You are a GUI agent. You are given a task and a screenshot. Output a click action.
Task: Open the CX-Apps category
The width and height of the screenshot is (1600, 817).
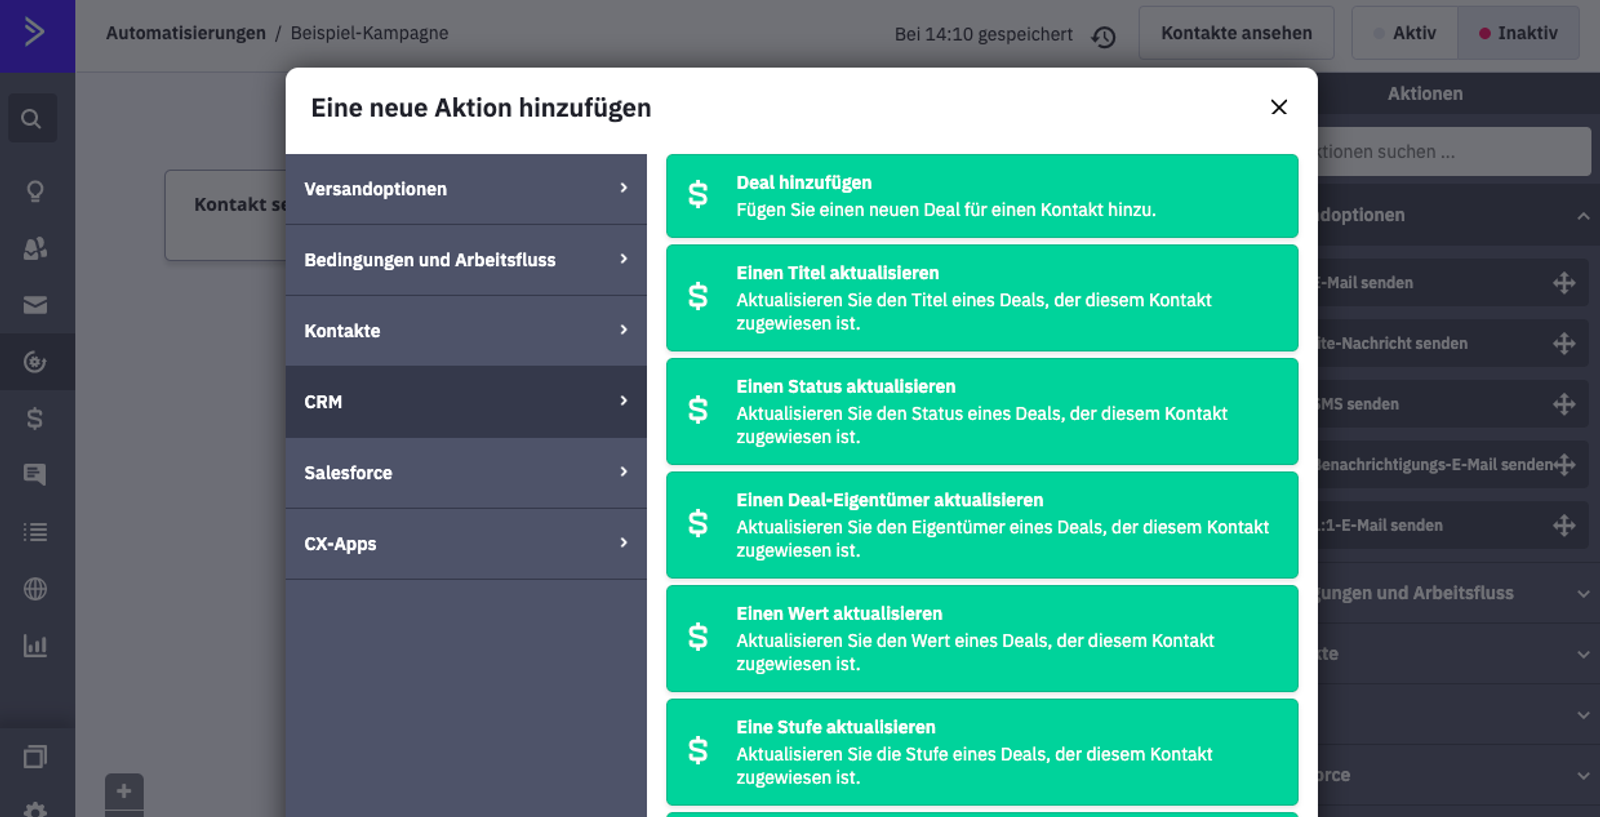(466, 544)
